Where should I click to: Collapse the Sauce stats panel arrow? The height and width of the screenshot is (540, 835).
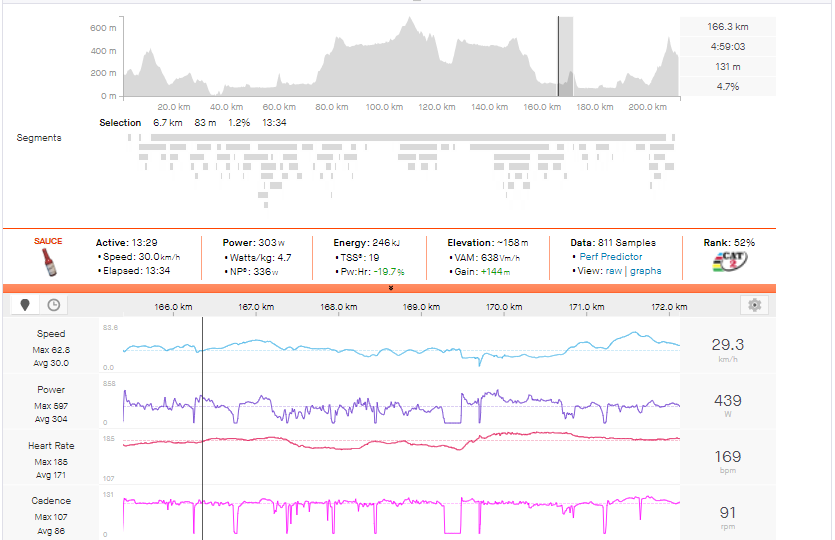[x=391, y=288]
